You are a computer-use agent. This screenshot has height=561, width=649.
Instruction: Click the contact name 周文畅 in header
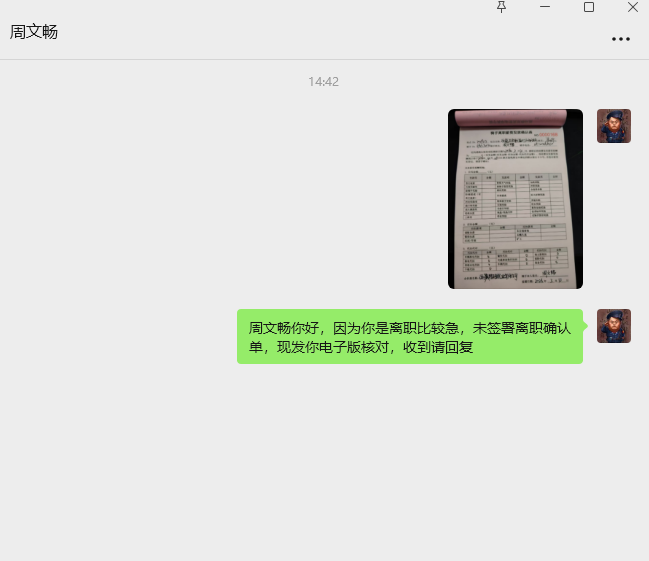[x=34, y=32]
